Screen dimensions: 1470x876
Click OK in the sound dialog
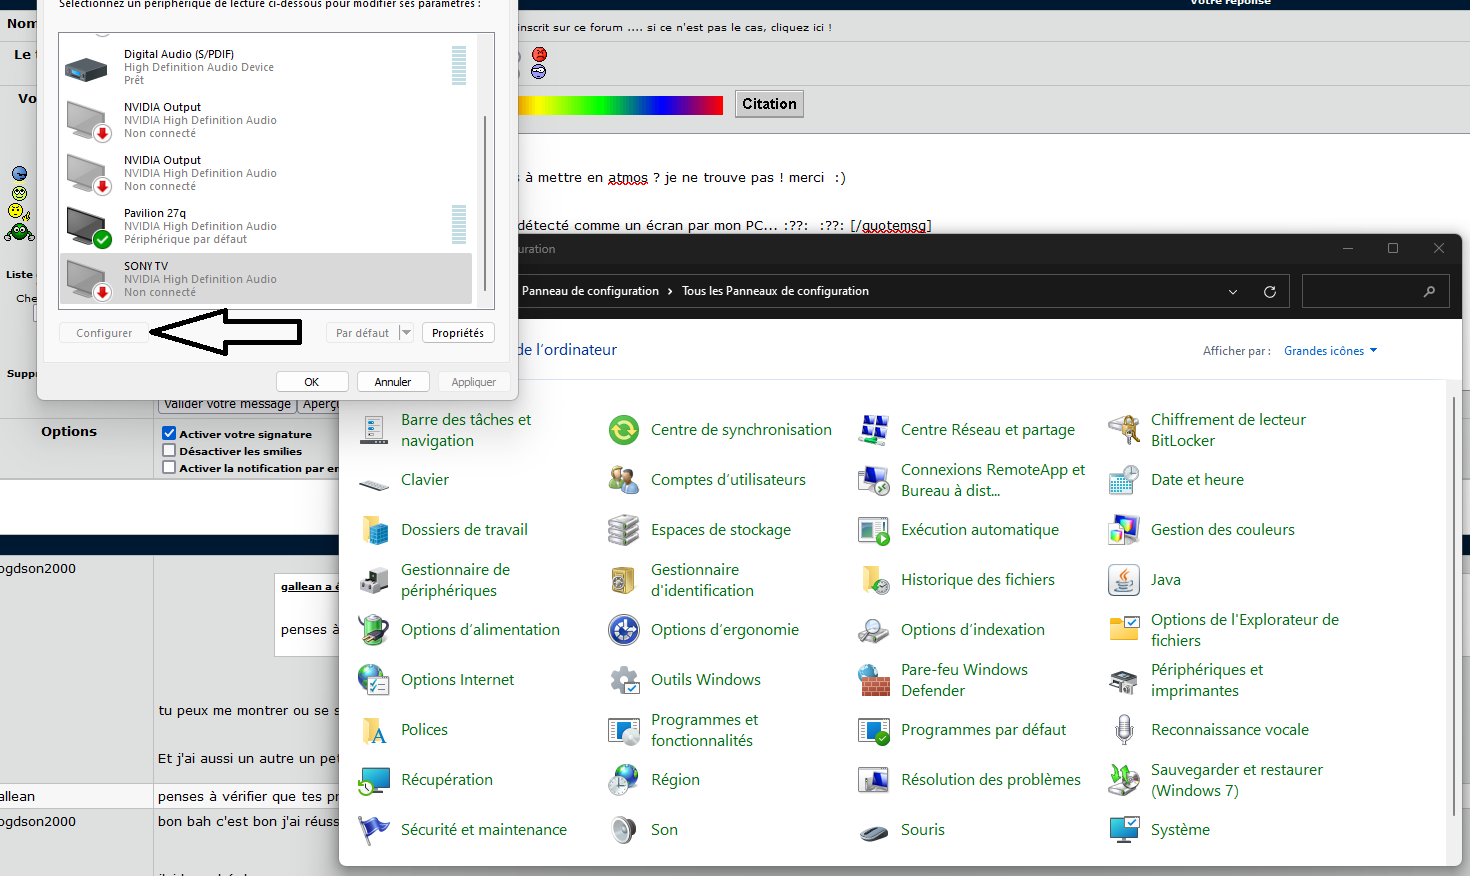point(312,382)
